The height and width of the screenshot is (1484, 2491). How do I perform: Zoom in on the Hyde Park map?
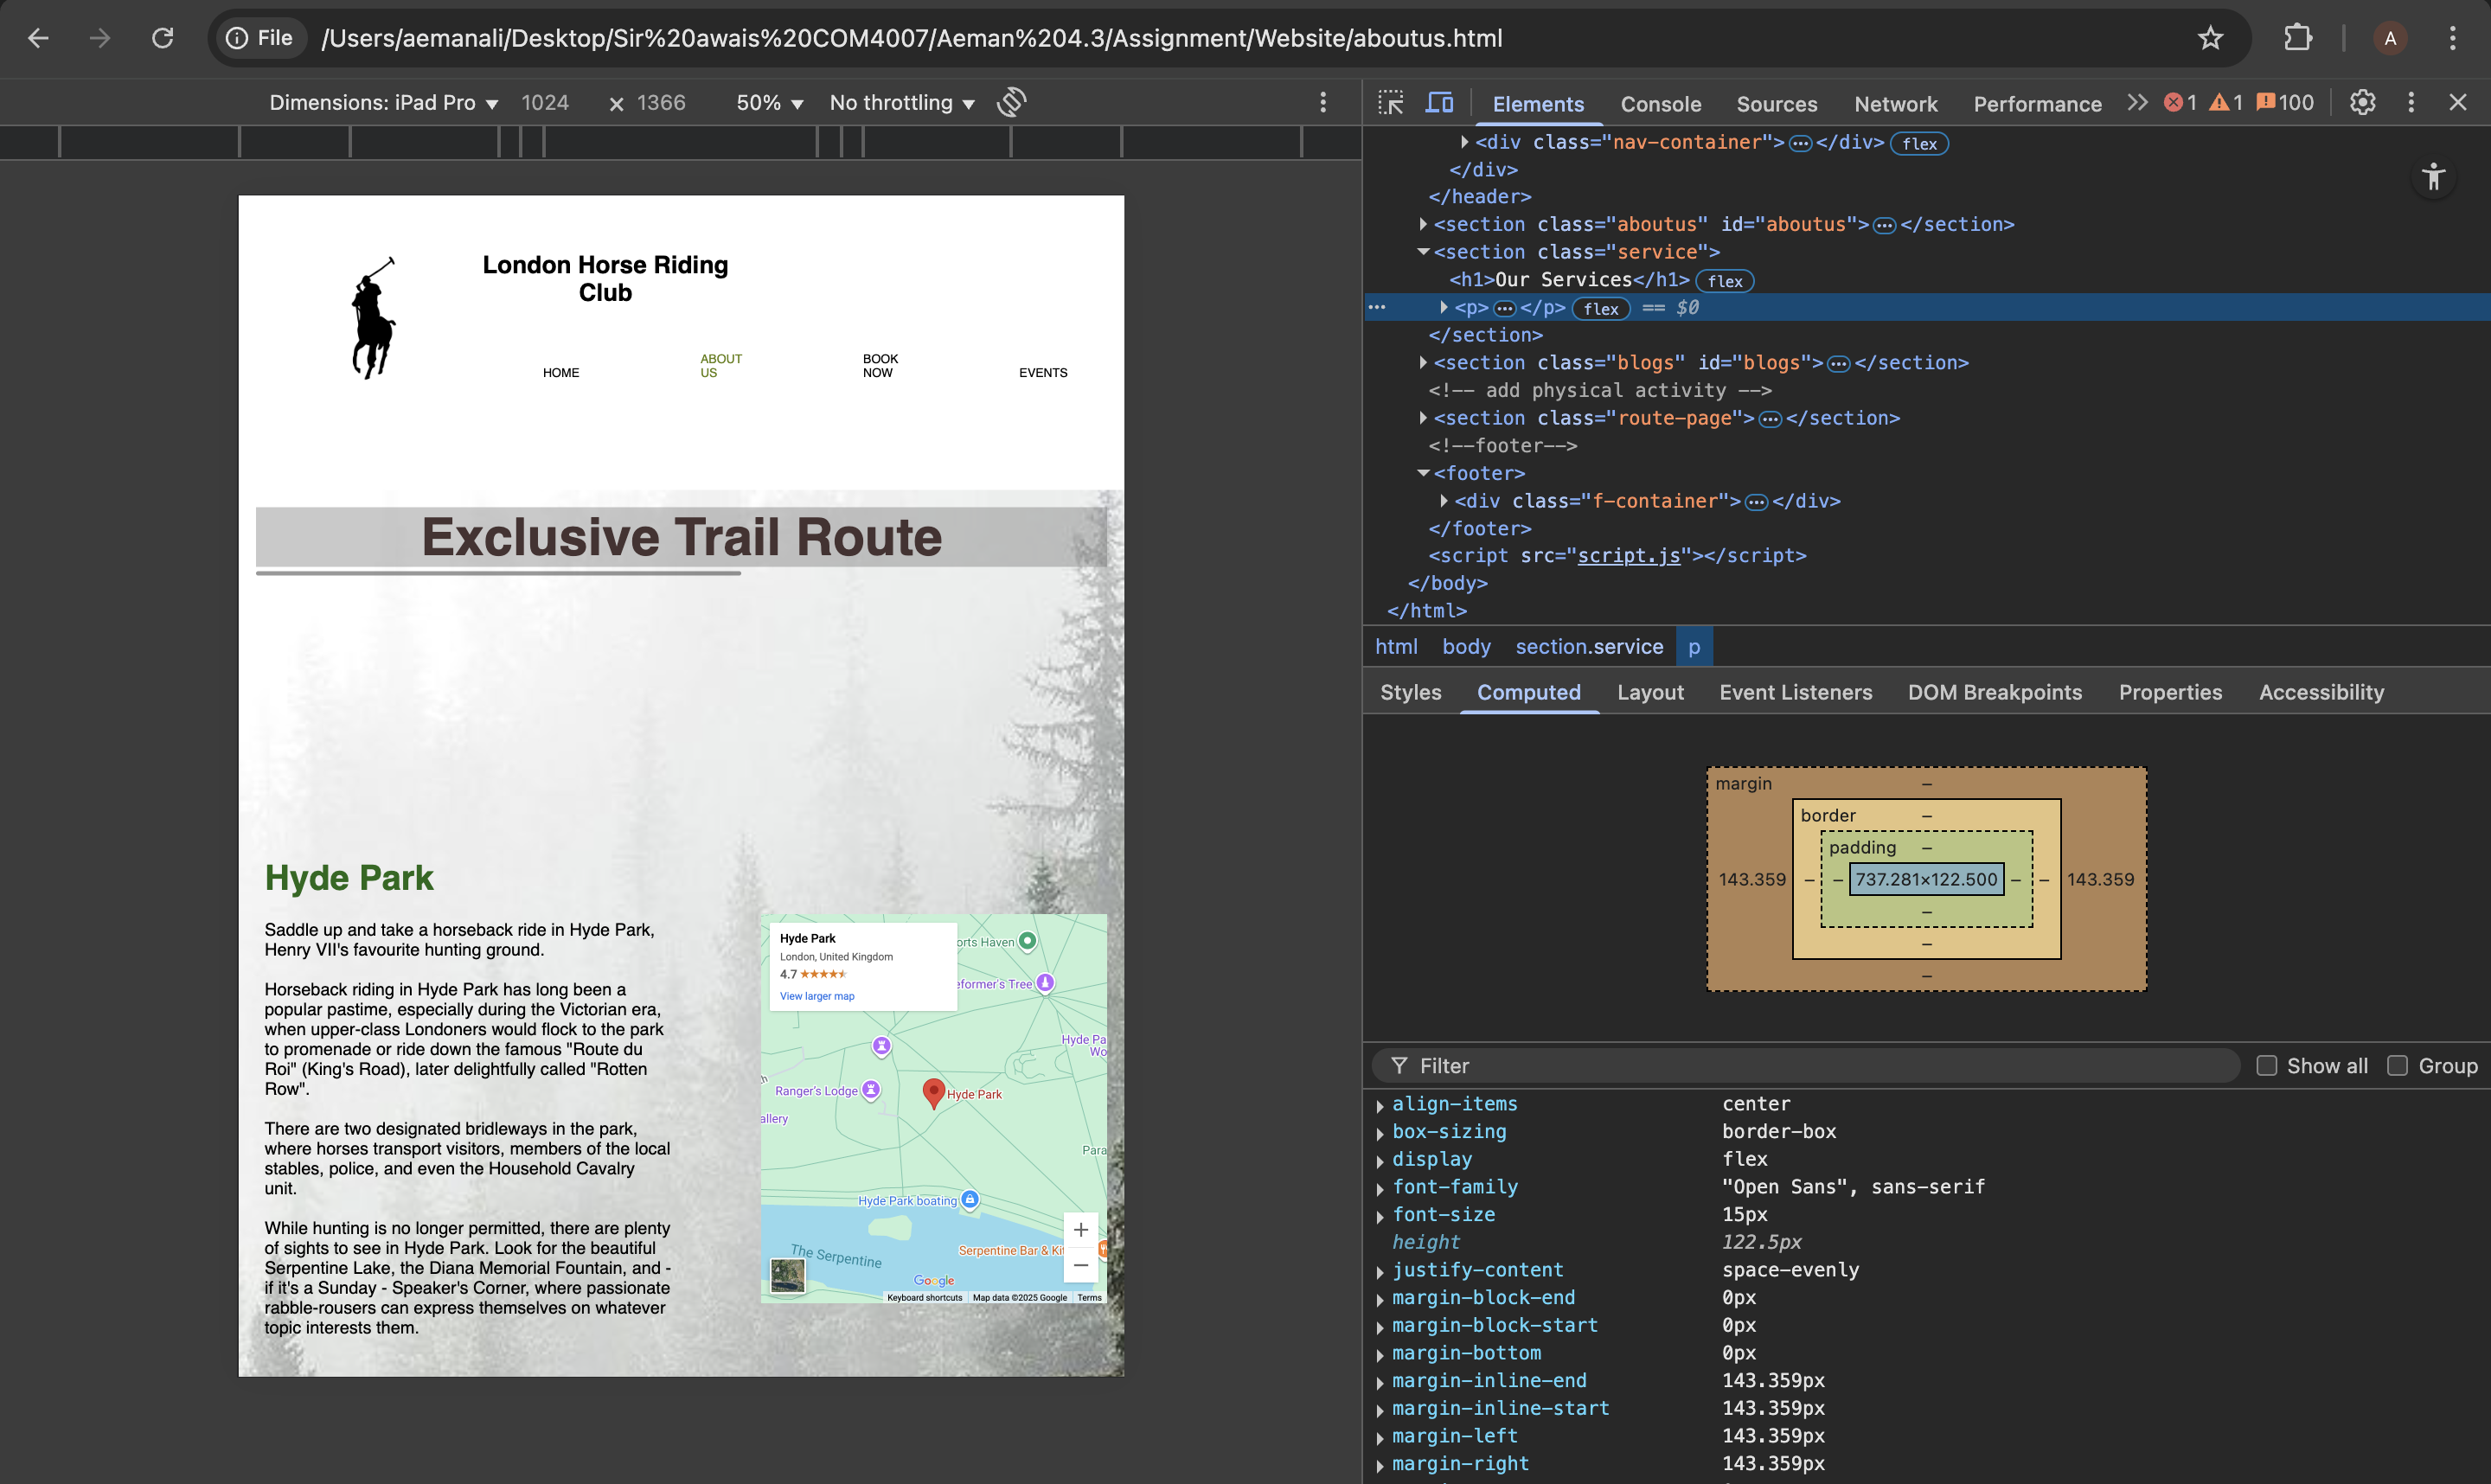pyautogui.click(x=1081, y=1230)
